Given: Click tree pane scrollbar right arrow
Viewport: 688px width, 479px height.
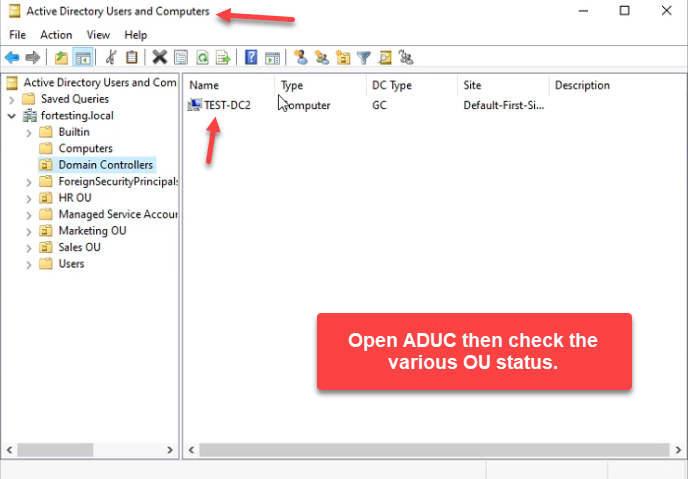Looking at the screenshot, I should pyautogui.click(x=170, y=450).
